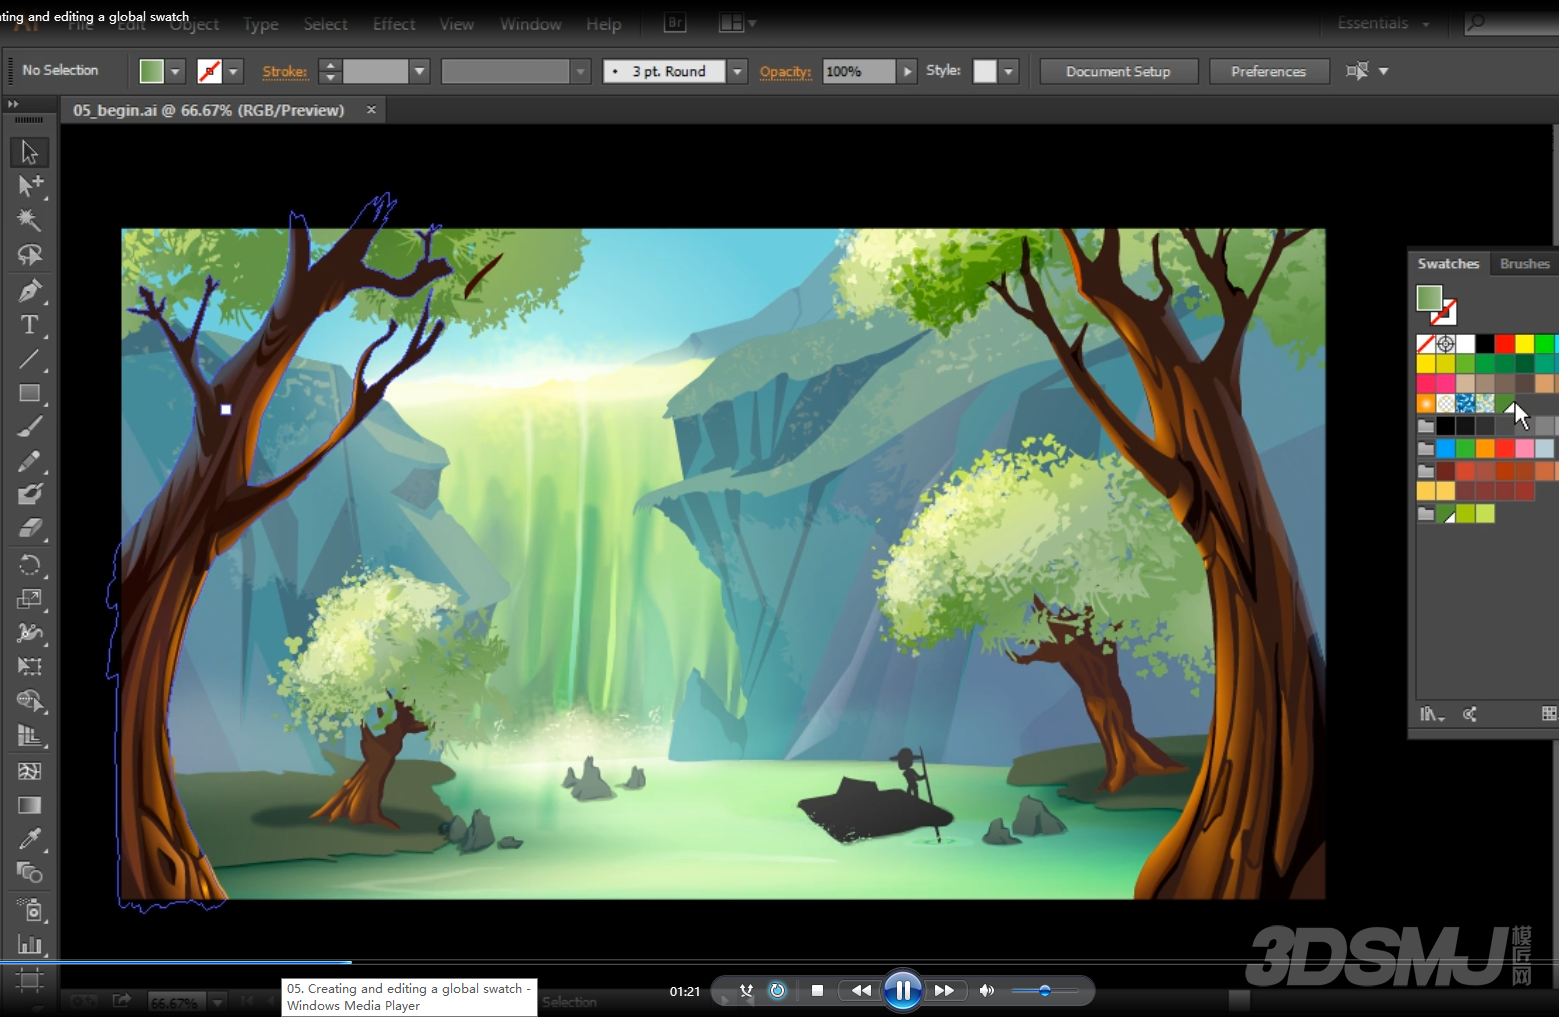Viewport: 1559px width, 1017px height.
Task: Expand the variable width profile dropdown
Action: (x=581, y=71)
